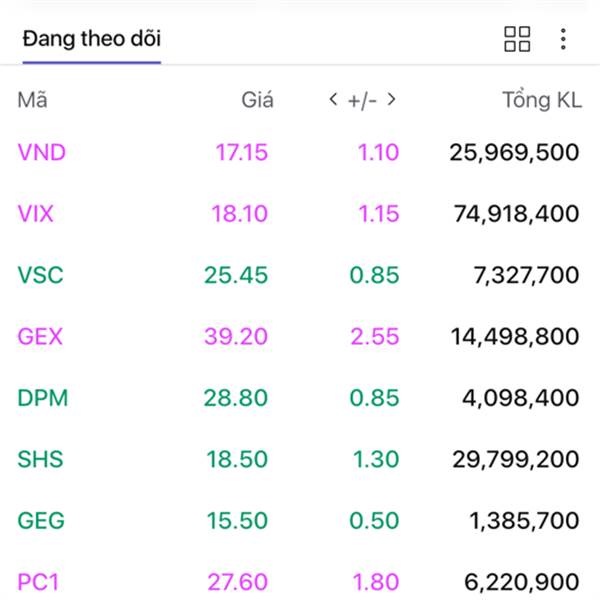
Task: Click the left arrow beside +/-
Action: coord(334,99)
